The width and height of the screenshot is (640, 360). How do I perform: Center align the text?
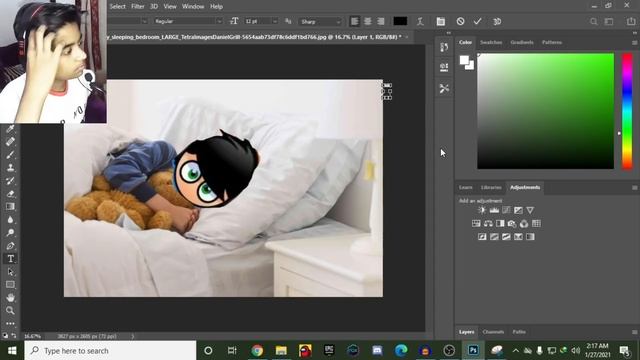368,21
